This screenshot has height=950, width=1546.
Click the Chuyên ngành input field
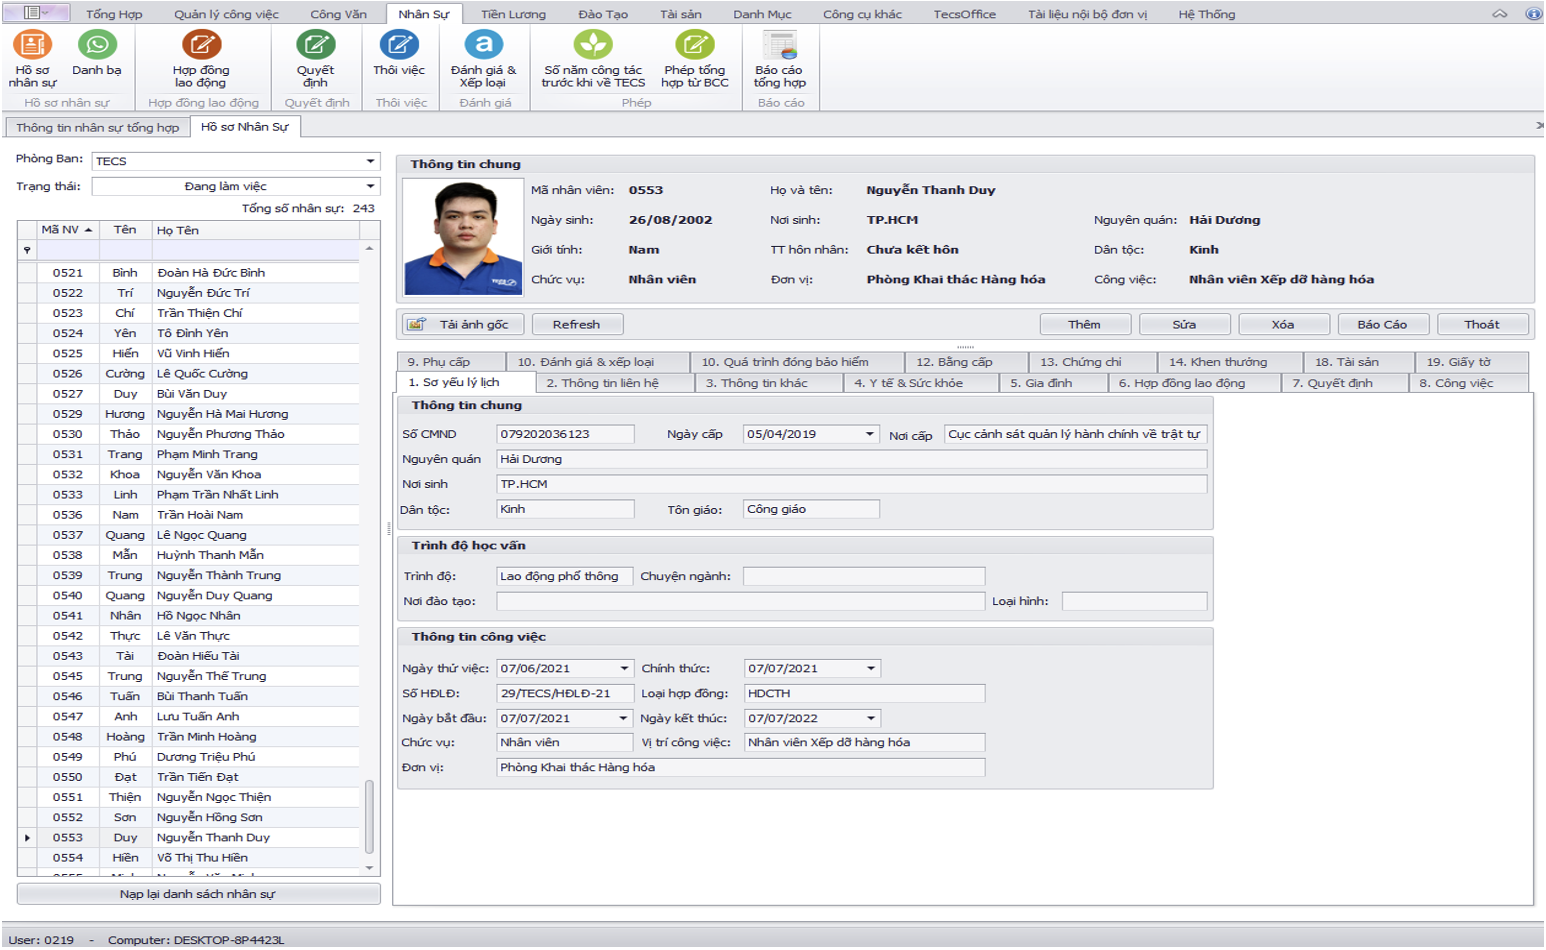[x=864, y=576]
